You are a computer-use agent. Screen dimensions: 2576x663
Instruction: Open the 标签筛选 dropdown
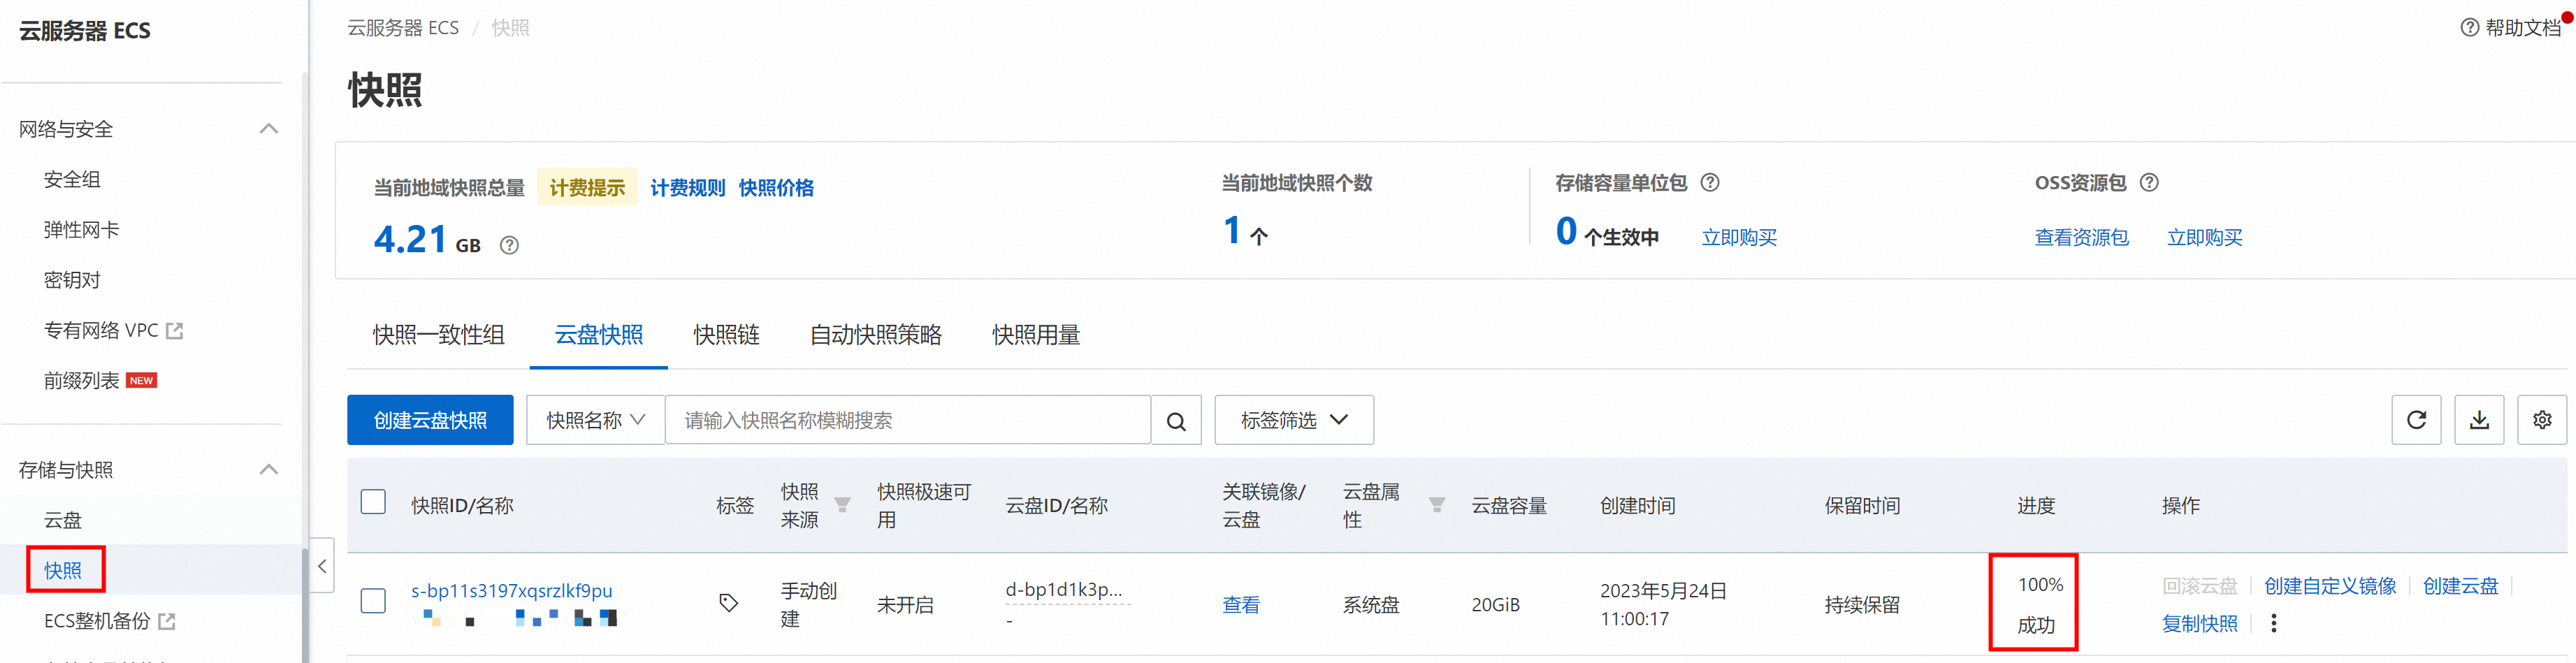point(1293,421)
